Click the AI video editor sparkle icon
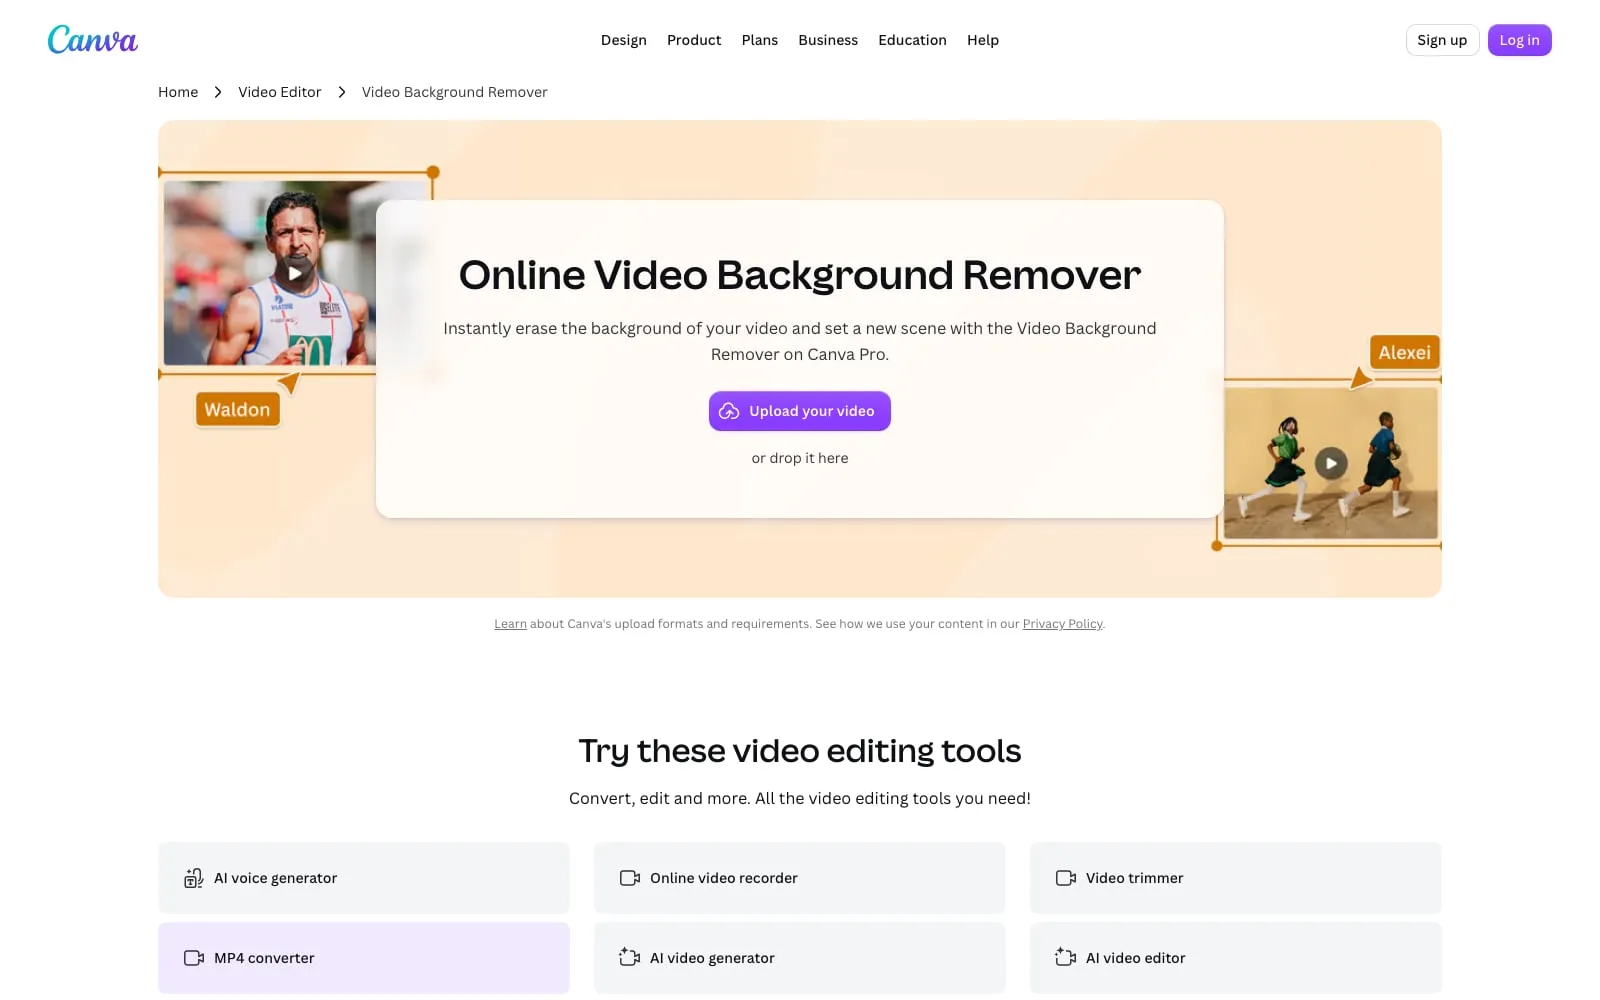 click(1065, 957)
